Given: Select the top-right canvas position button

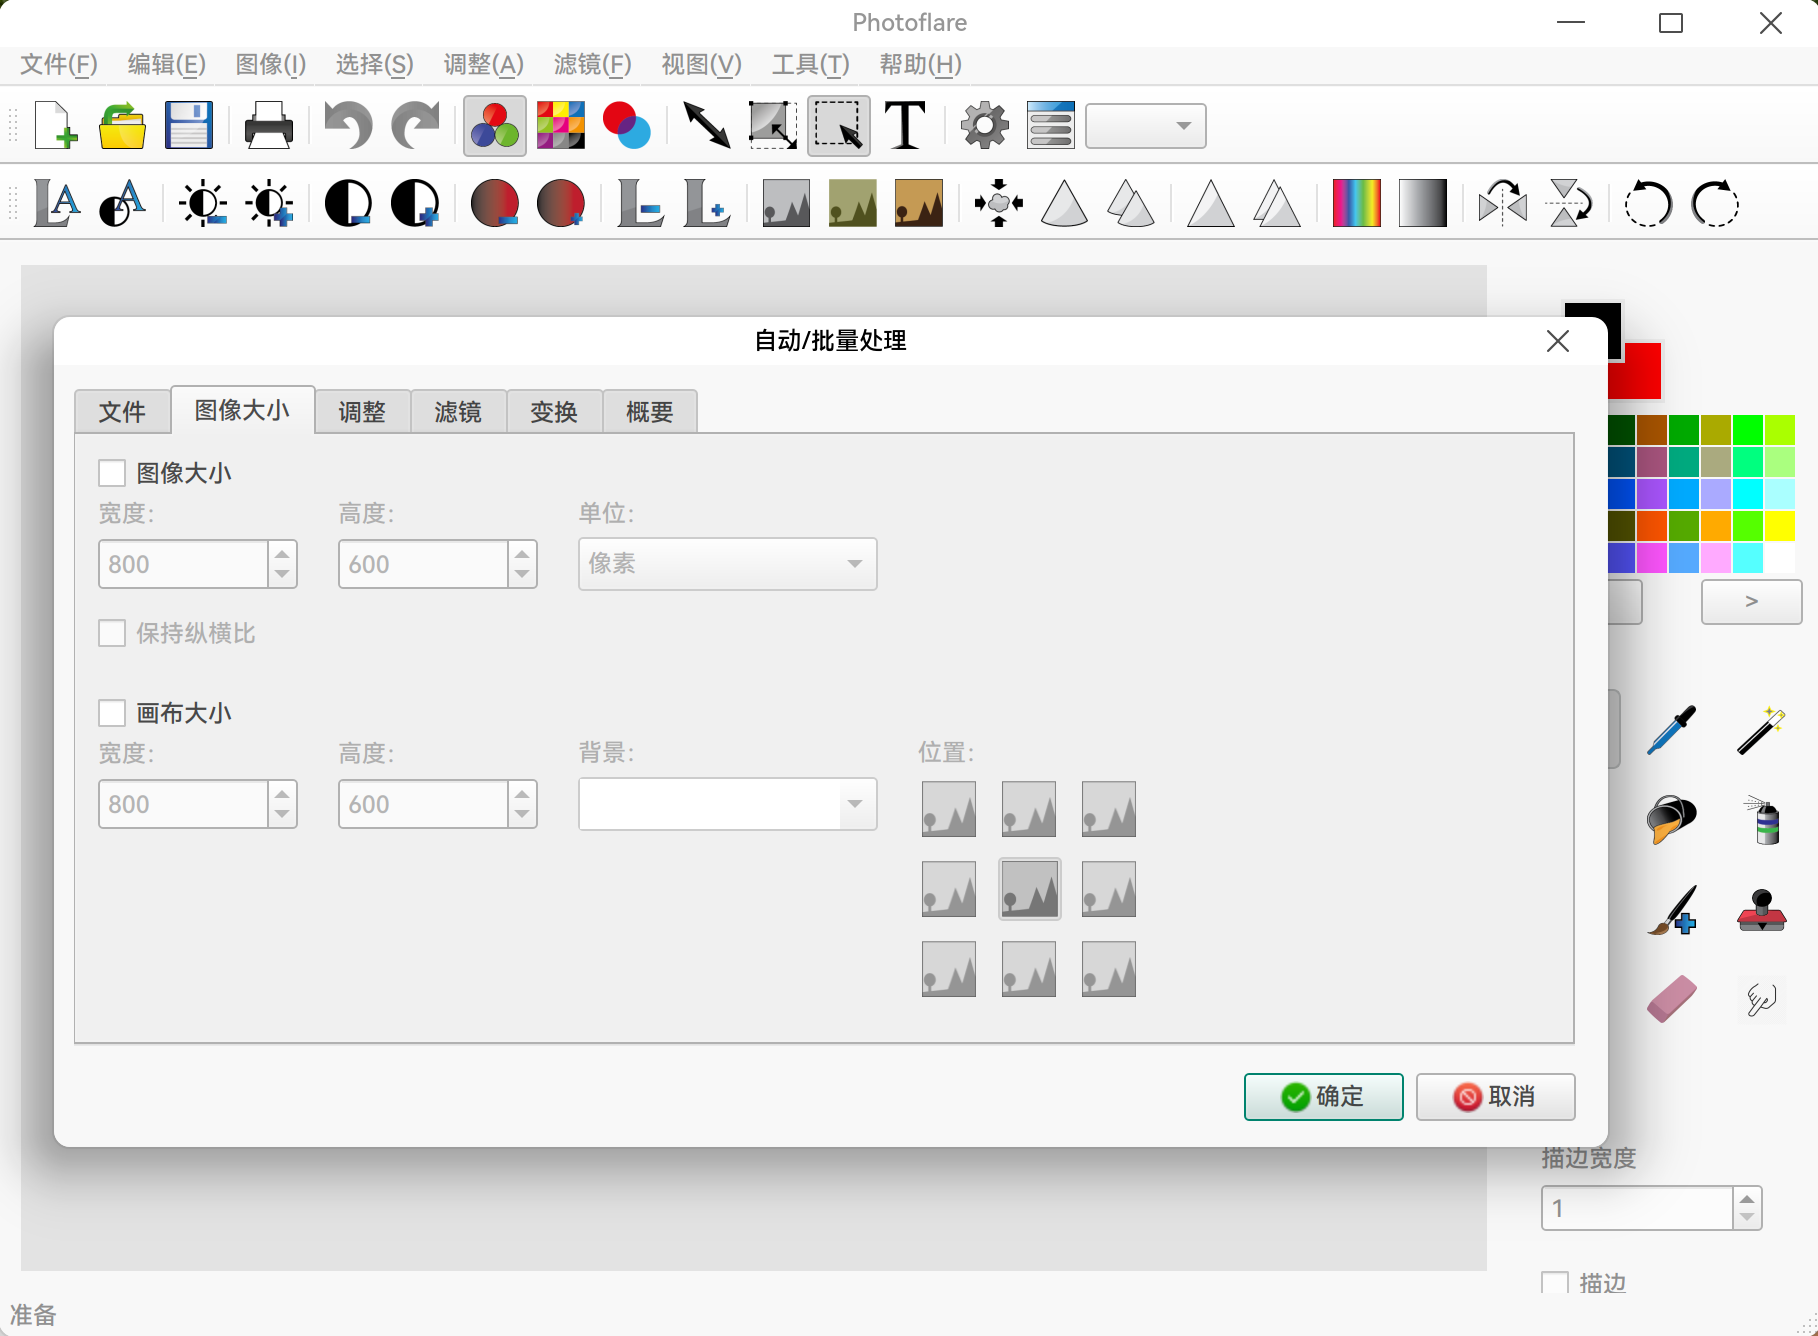Looking at the screenshot, I should pos(1109,809).
